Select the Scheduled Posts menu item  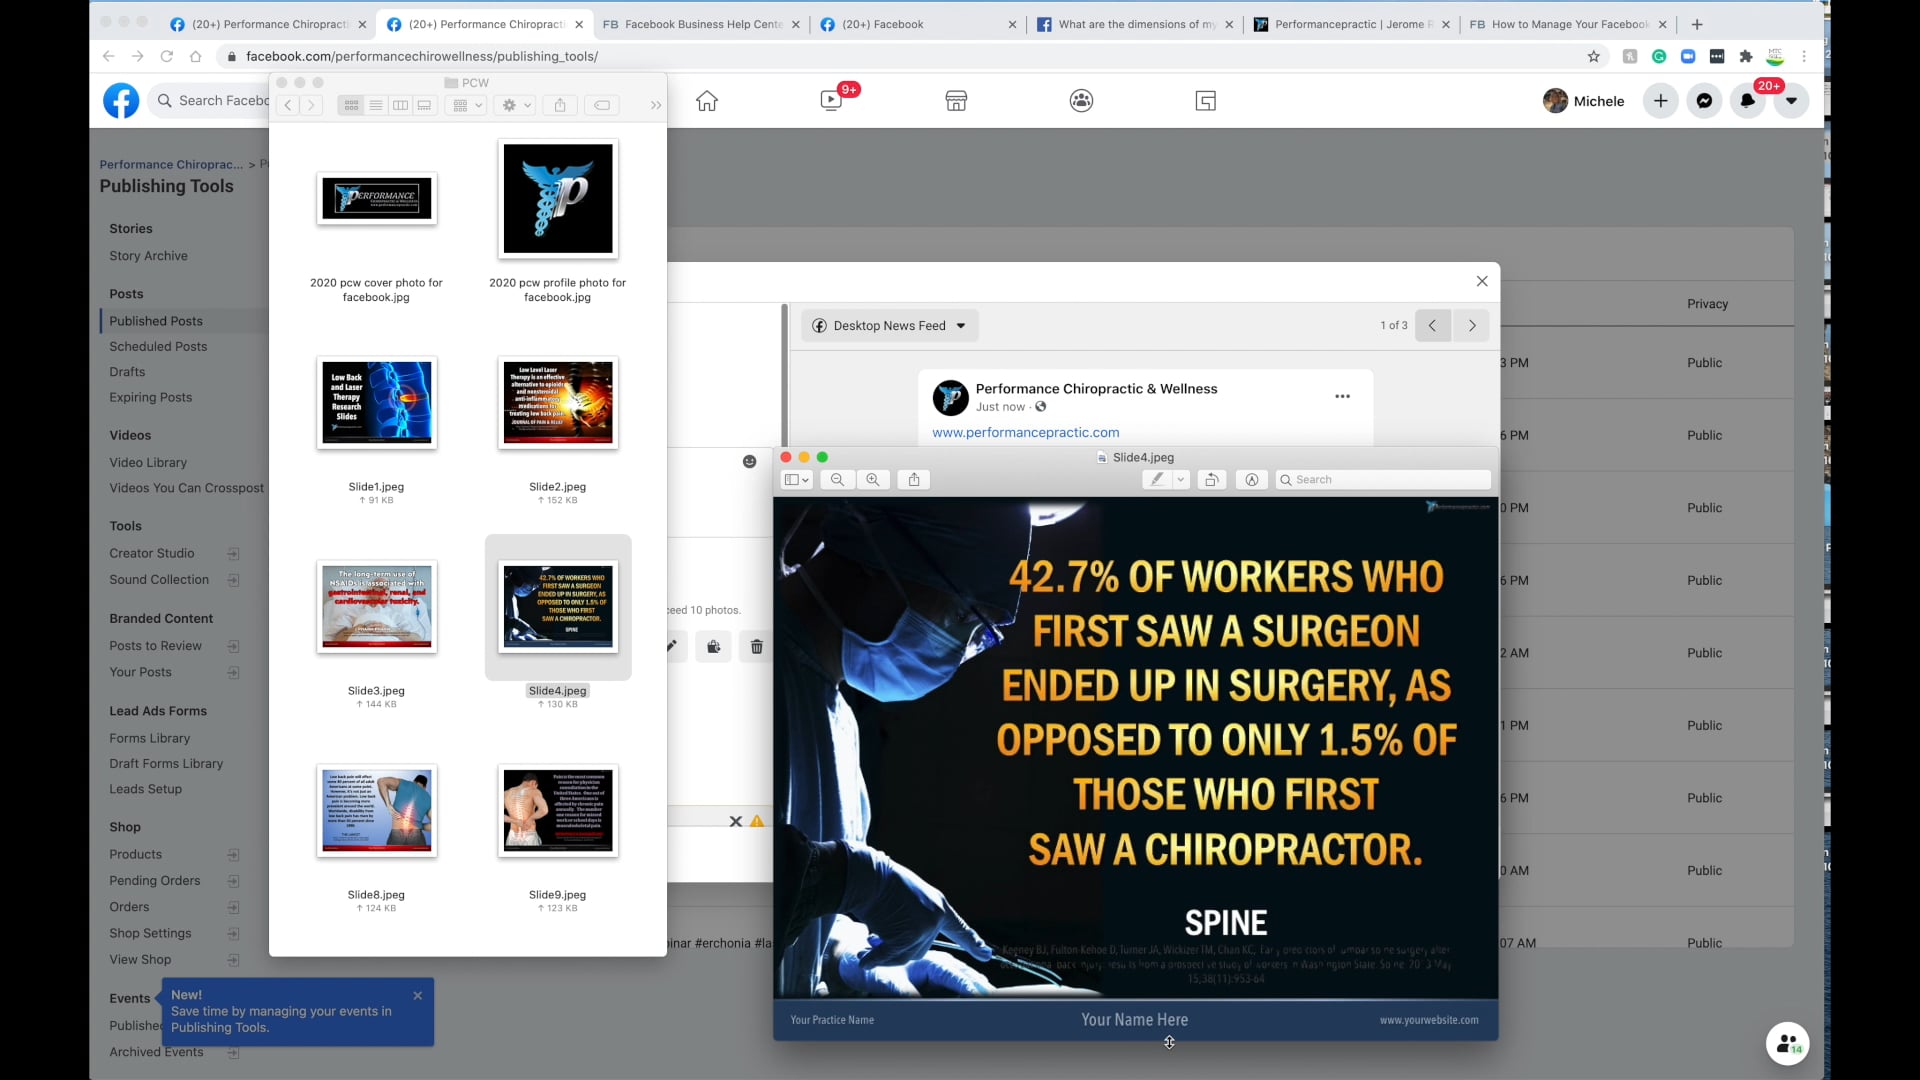coord(158,346)
